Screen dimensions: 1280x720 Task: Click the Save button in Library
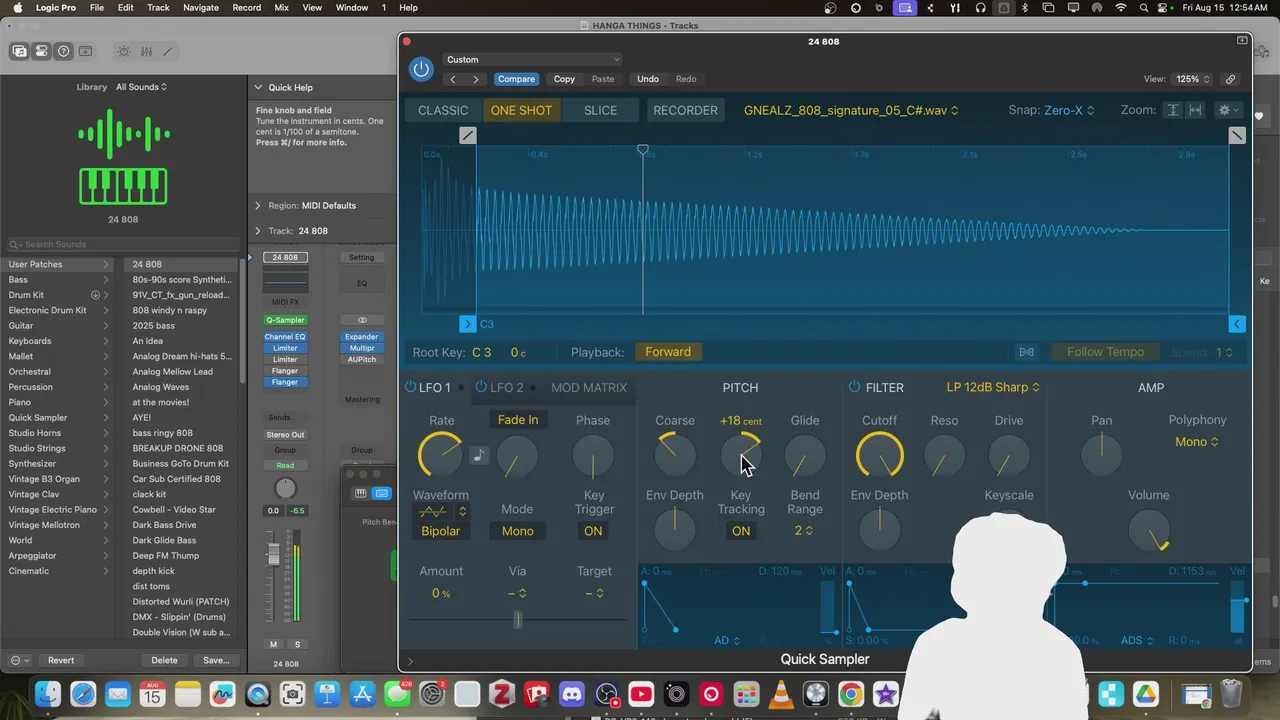click(216, 660)
